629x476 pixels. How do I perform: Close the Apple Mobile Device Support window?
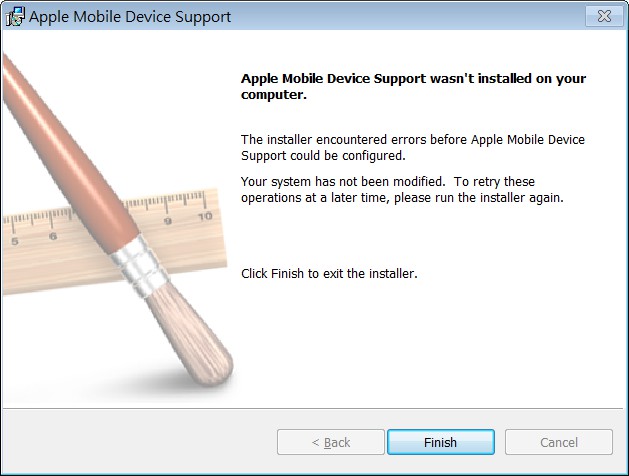603,16
